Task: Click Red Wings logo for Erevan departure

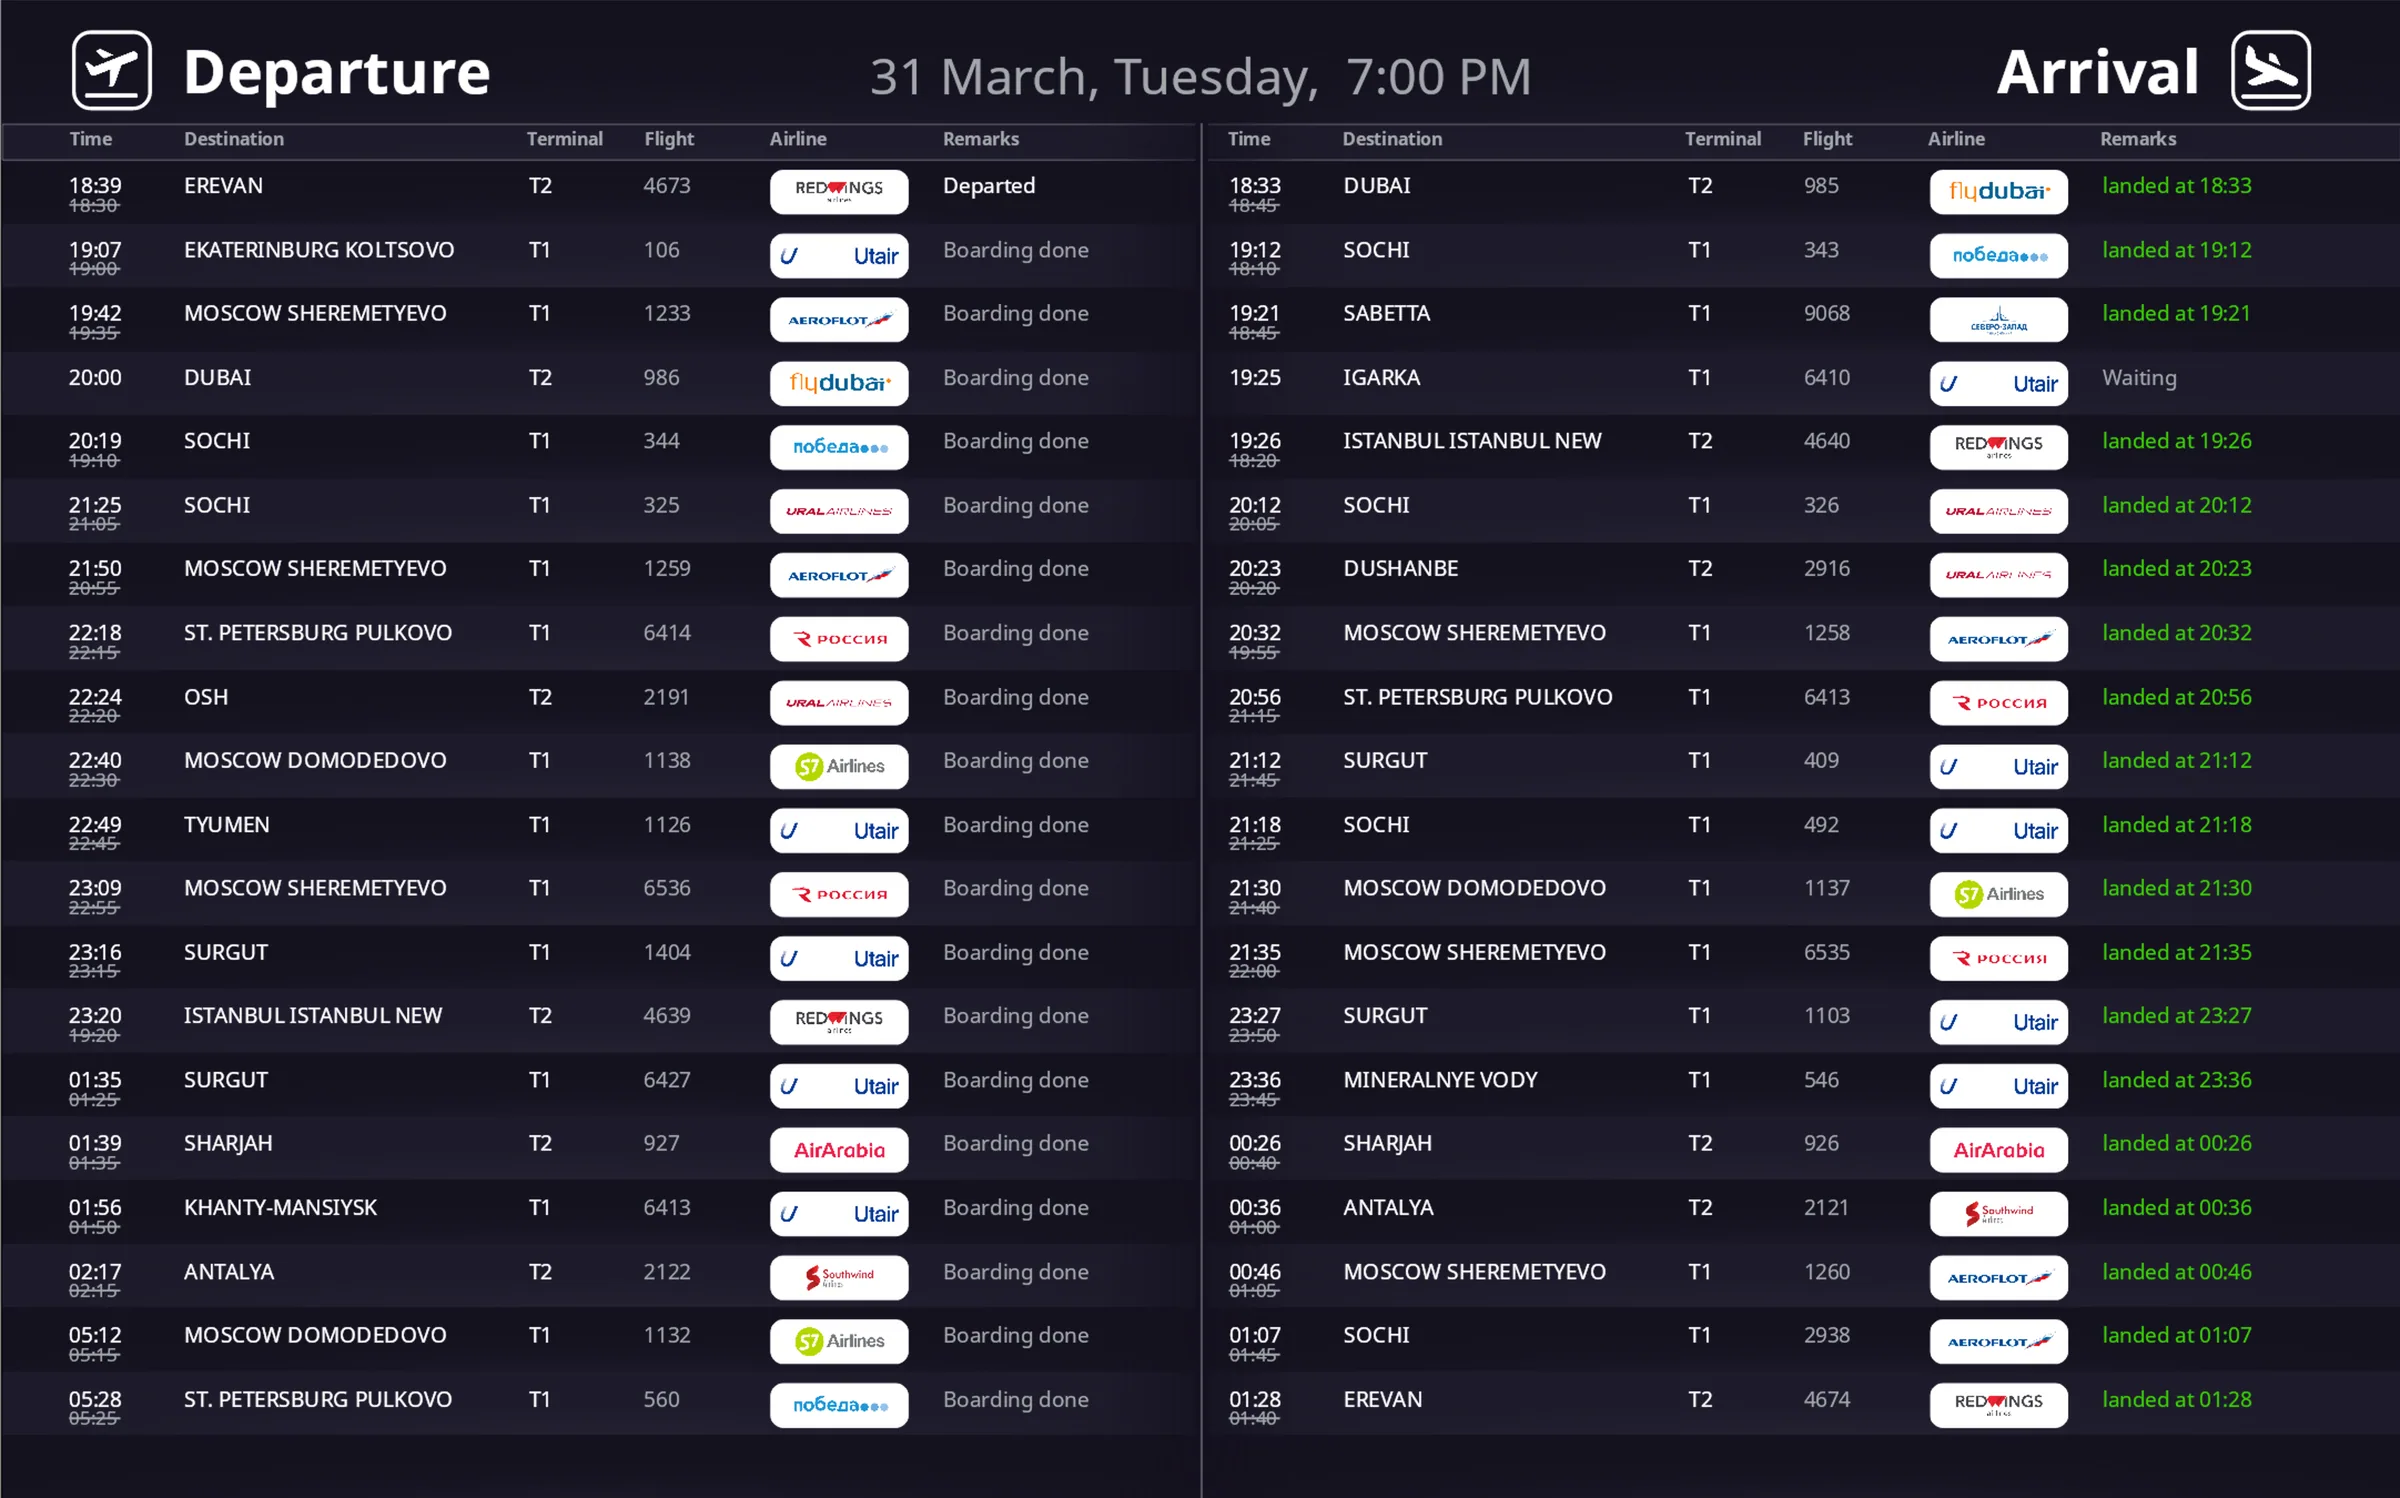Action: click(839, 191)
